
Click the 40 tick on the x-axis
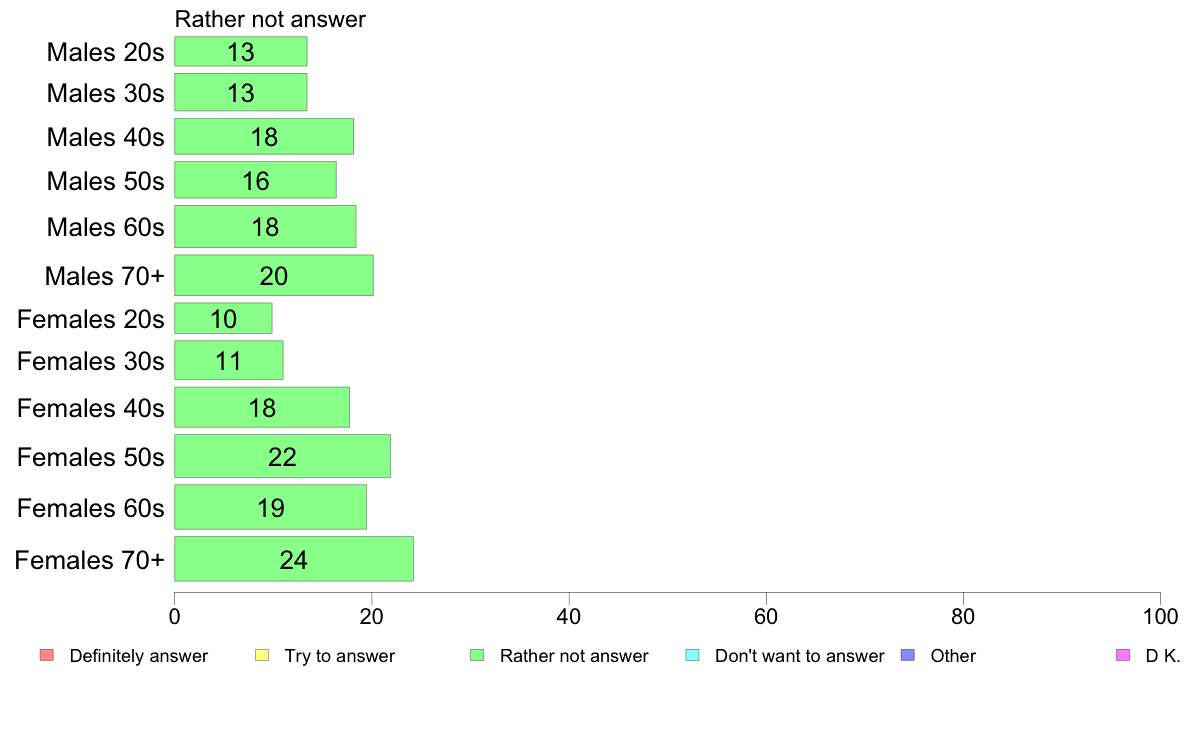(568, 616)
